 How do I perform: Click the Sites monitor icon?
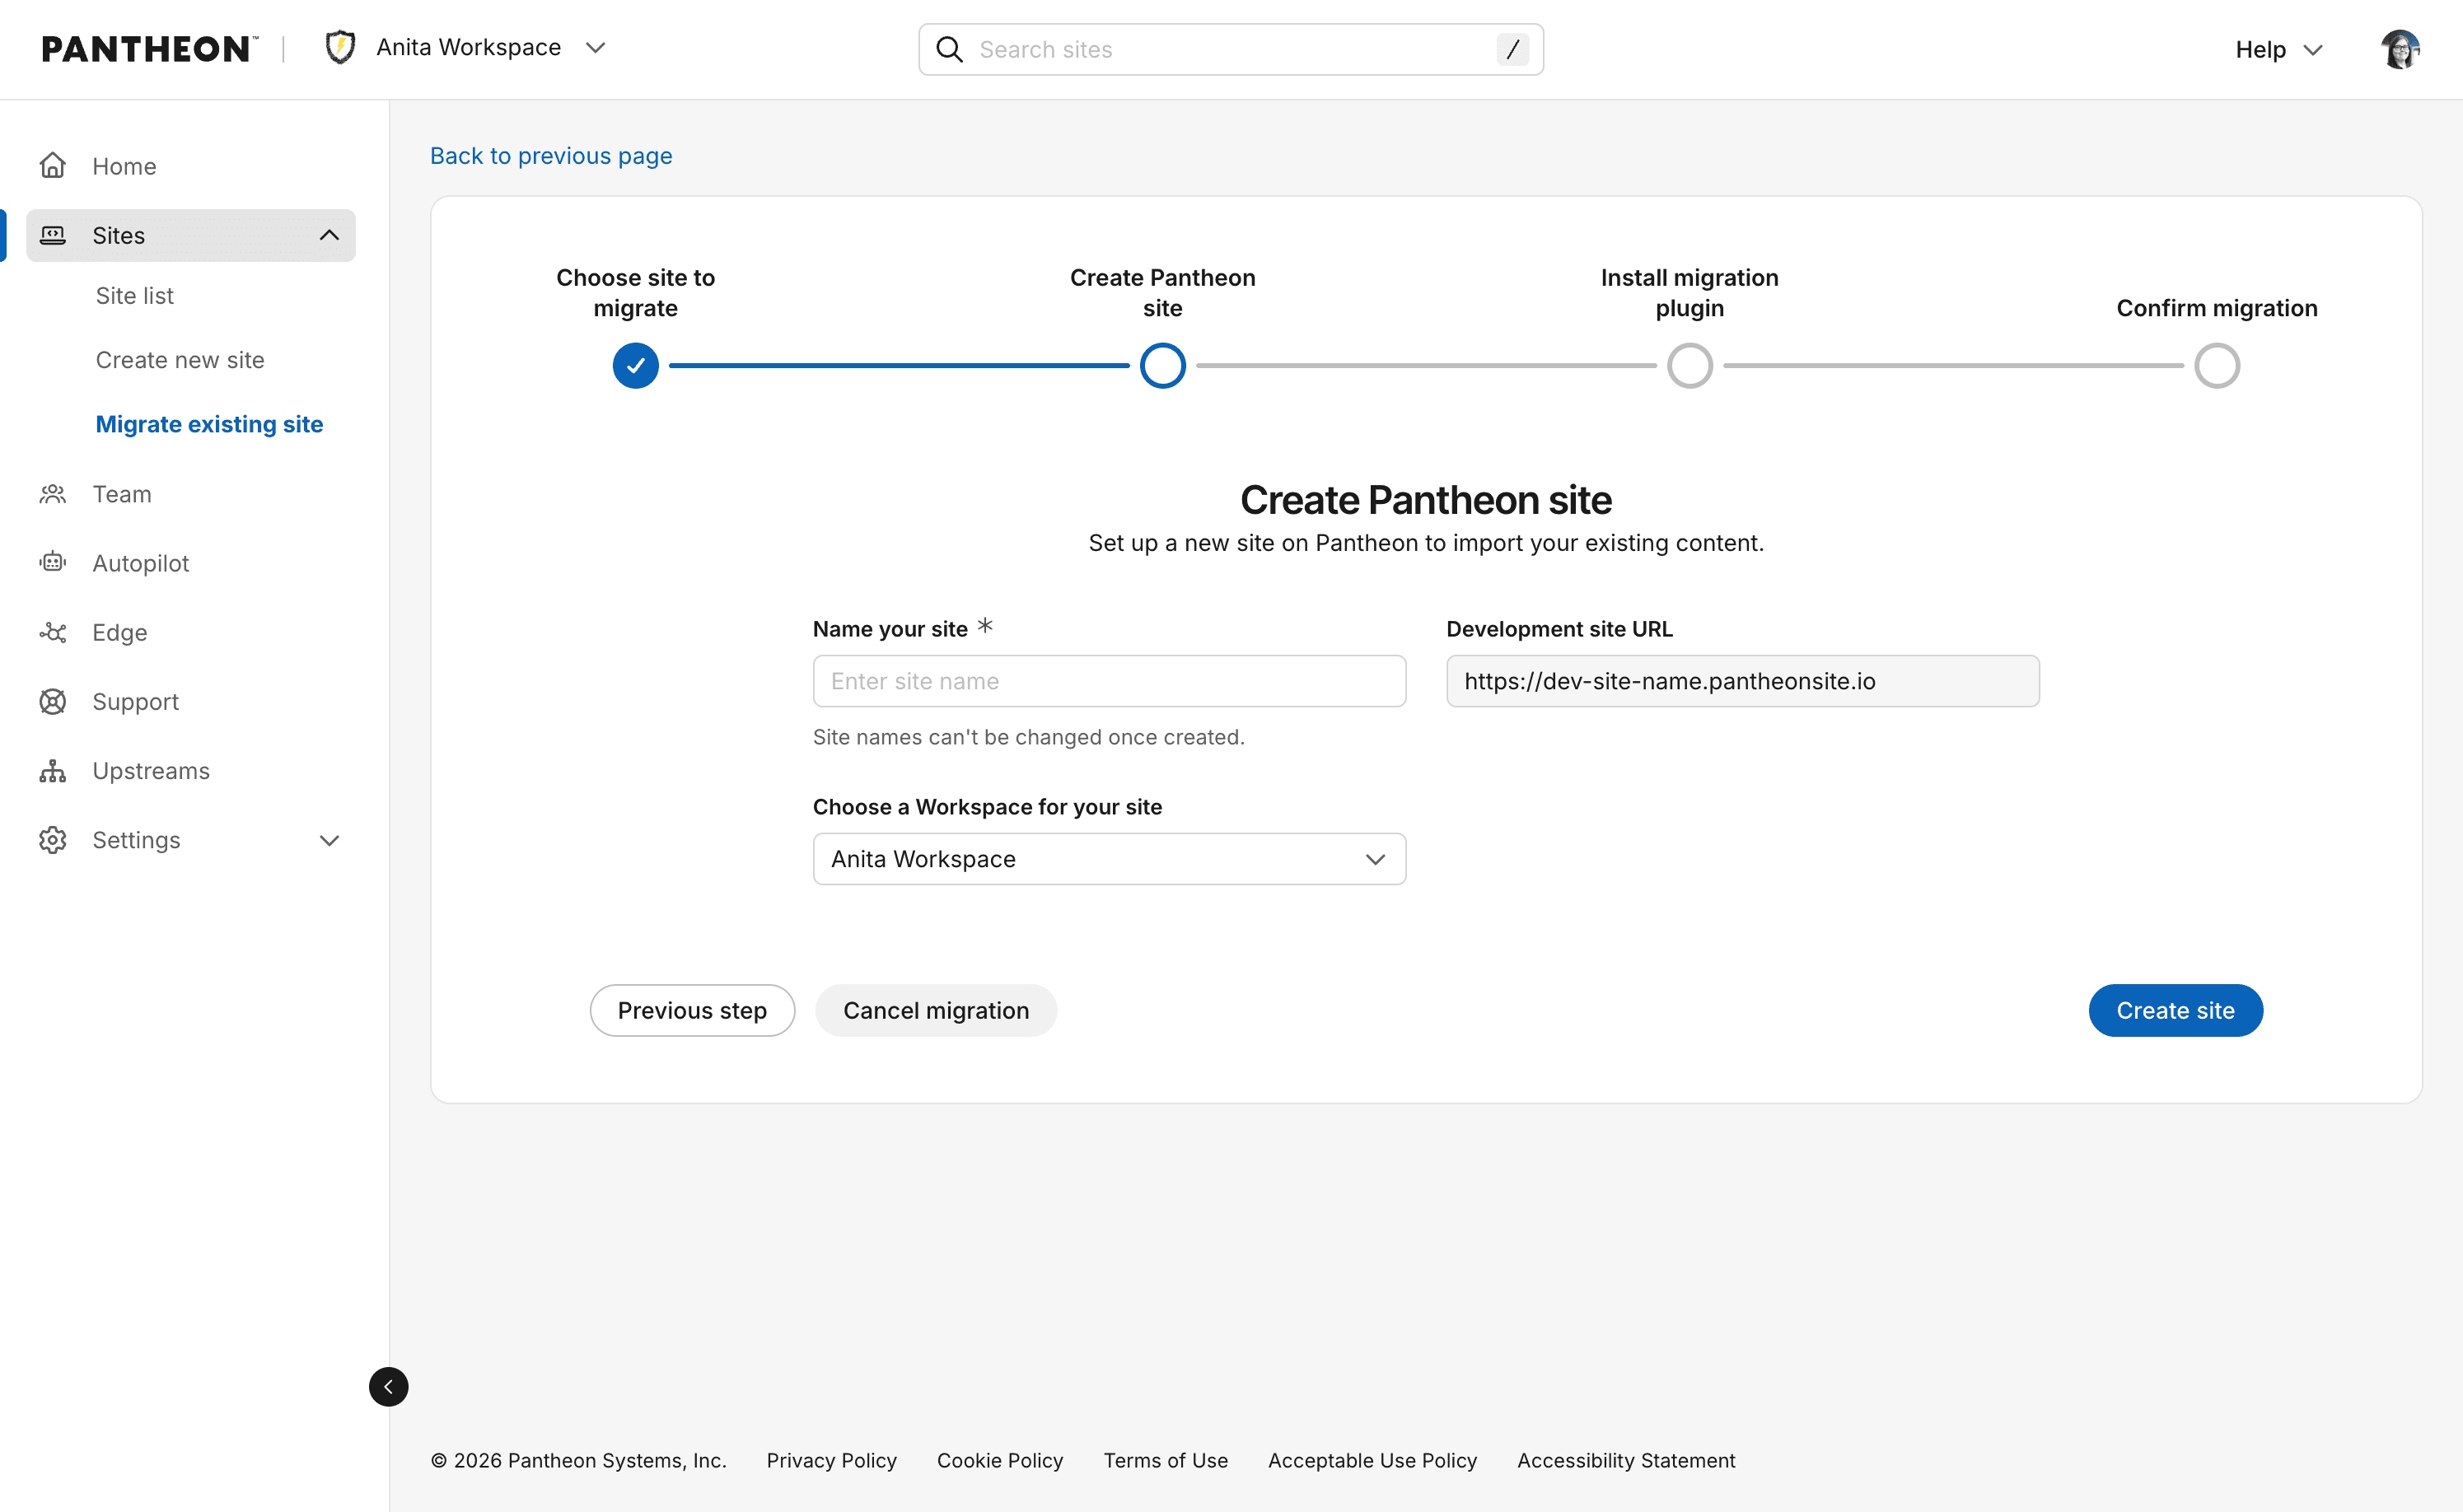53,235
